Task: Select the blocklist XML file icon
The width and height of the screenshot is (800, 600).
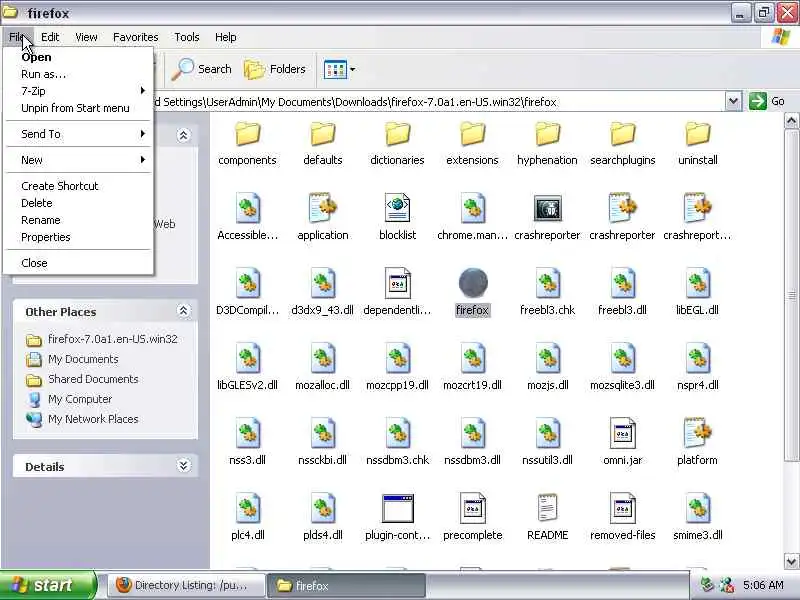Action: point(397,208)
